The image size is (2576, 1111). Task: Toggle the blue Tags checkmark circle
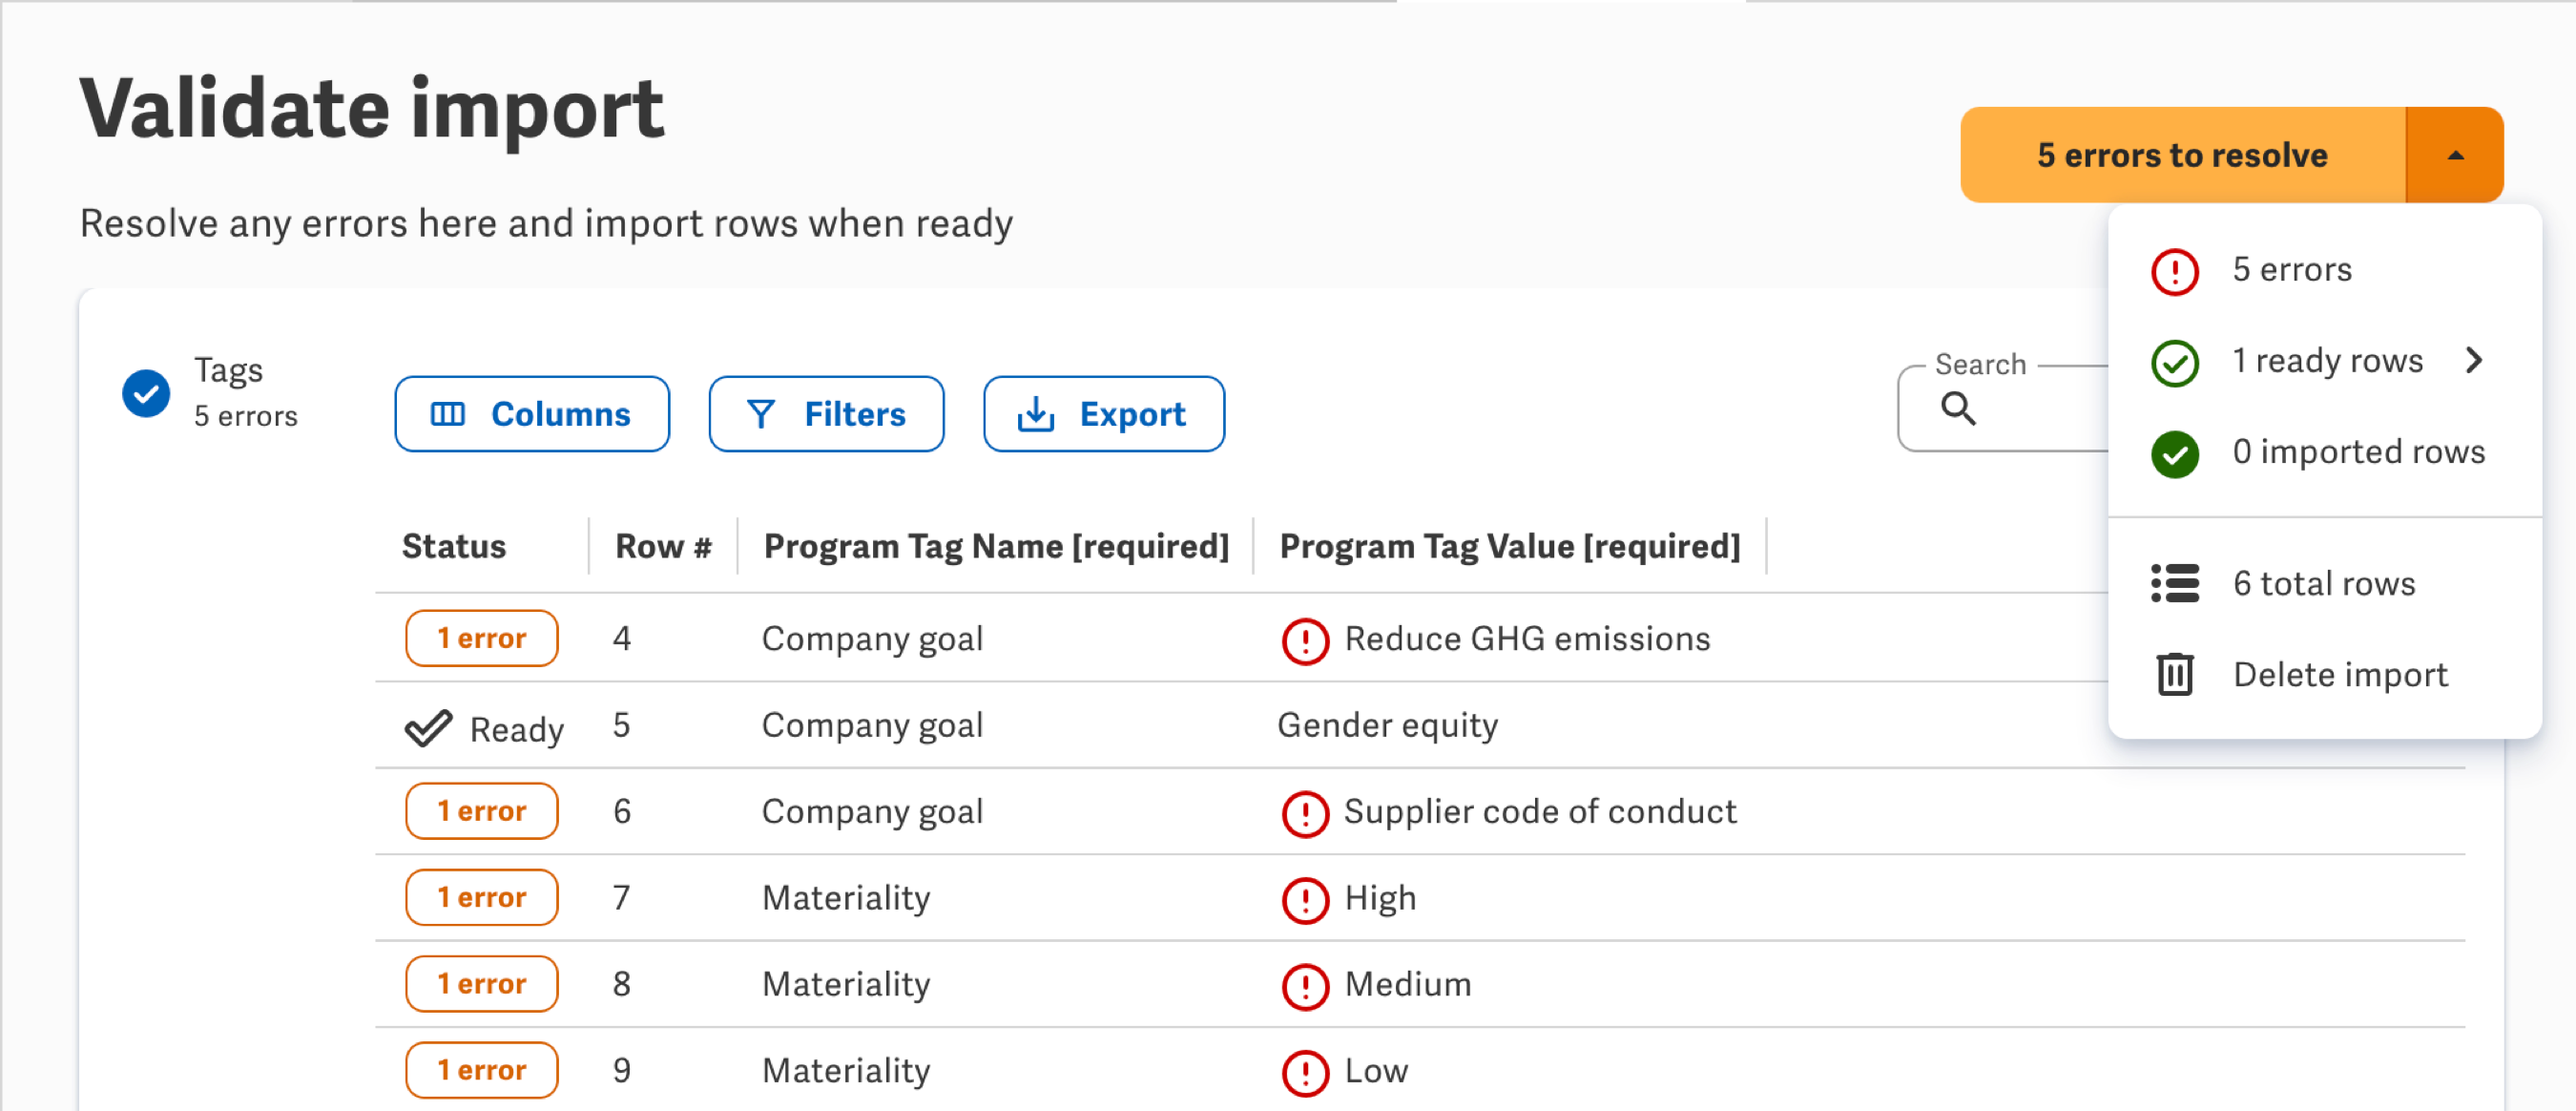tap(146, 393)
